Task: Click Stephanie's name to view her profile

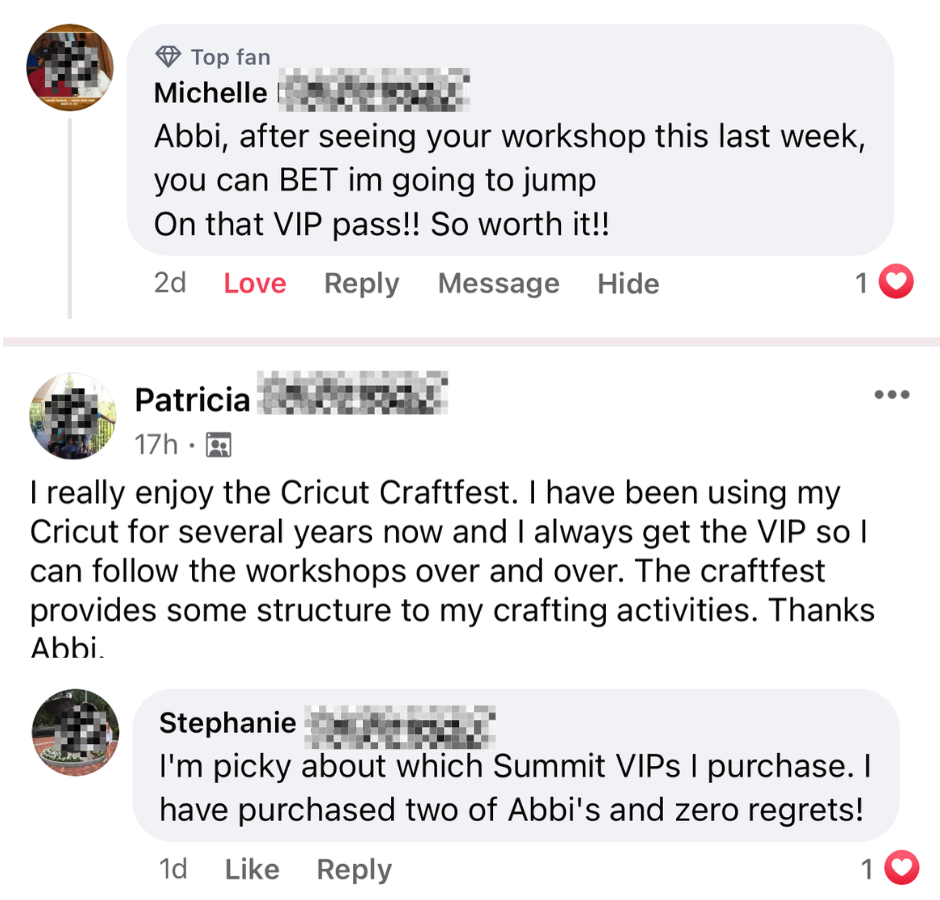Action: click(x=225, y=722)
